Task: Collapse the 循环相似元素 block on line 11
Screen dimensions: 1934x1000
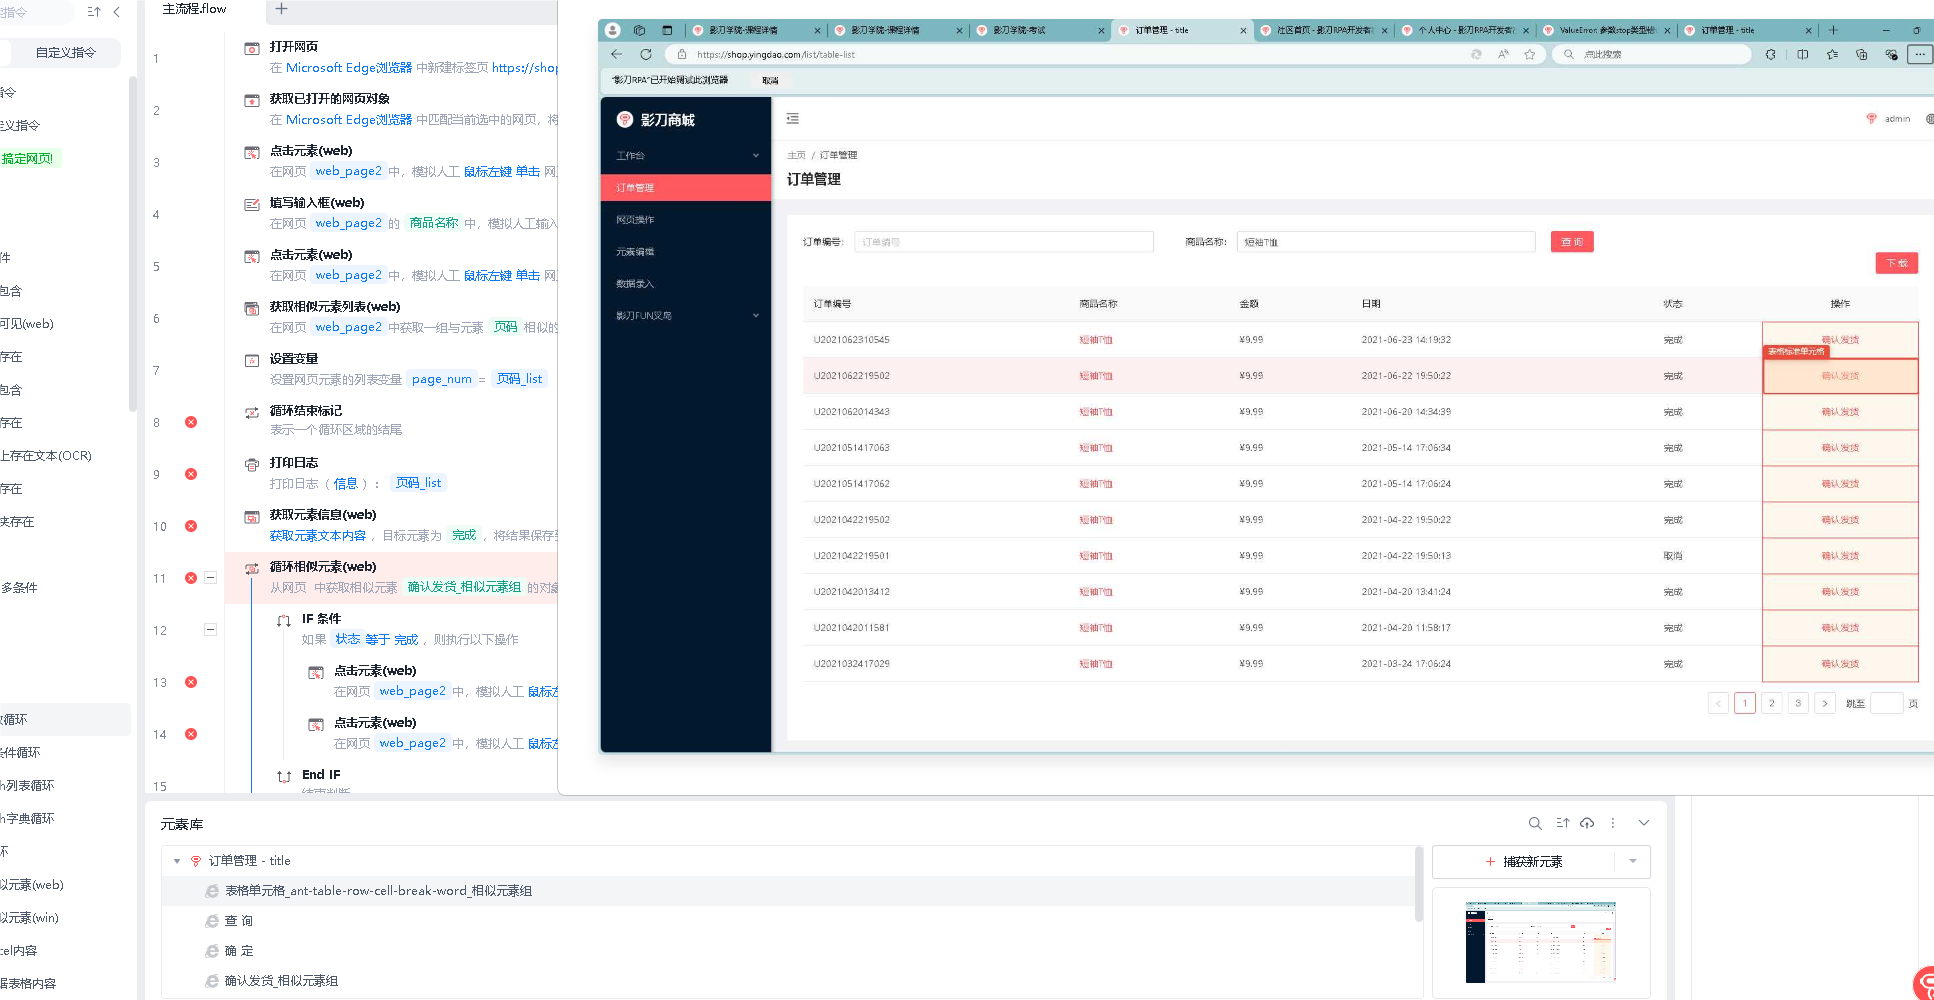Action: click(211, 578)
